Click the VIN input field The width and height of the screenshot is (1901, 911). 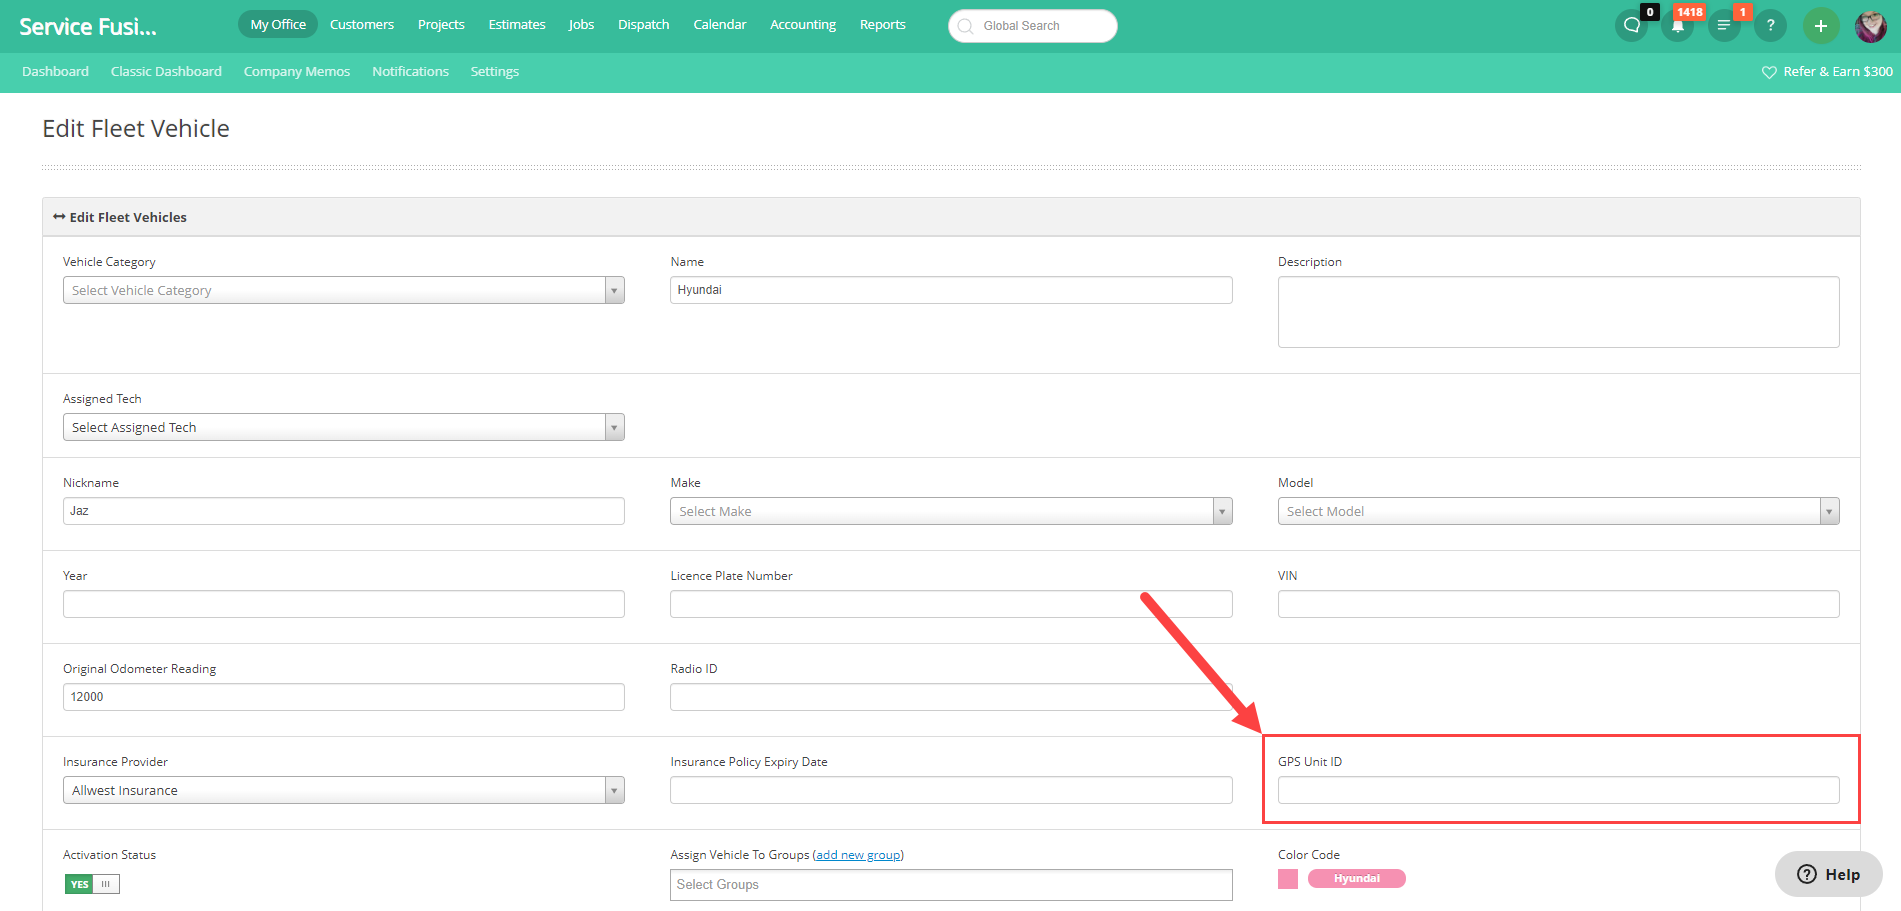coord(1558,604)
